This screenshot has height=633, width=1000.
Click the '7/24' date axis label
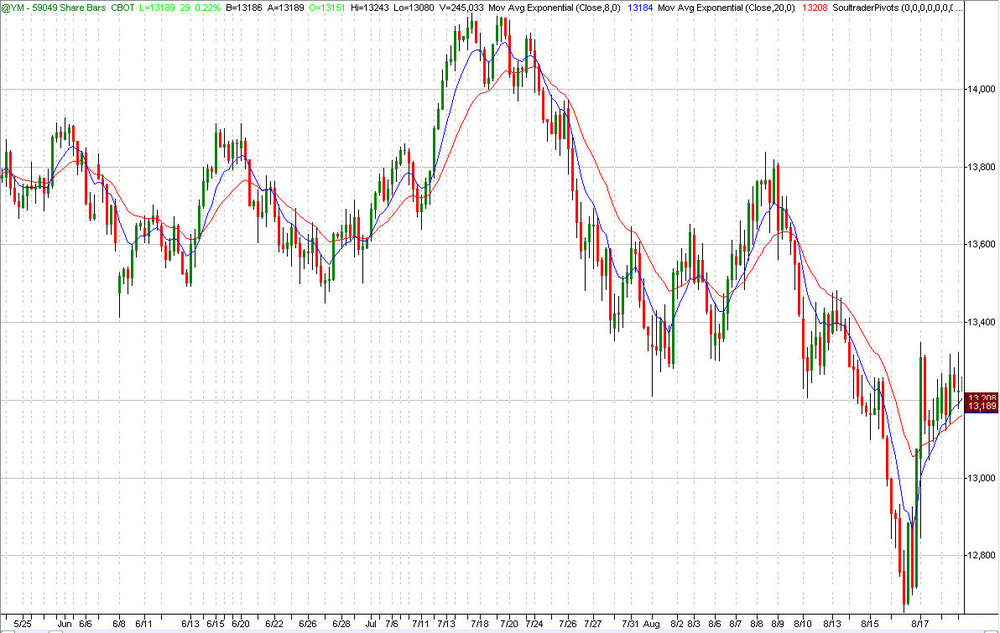point(534,623)
